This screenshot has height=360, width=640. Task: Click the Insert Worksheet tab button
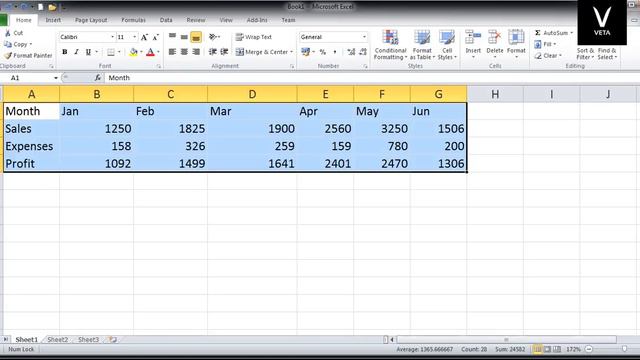click(112, 340)
